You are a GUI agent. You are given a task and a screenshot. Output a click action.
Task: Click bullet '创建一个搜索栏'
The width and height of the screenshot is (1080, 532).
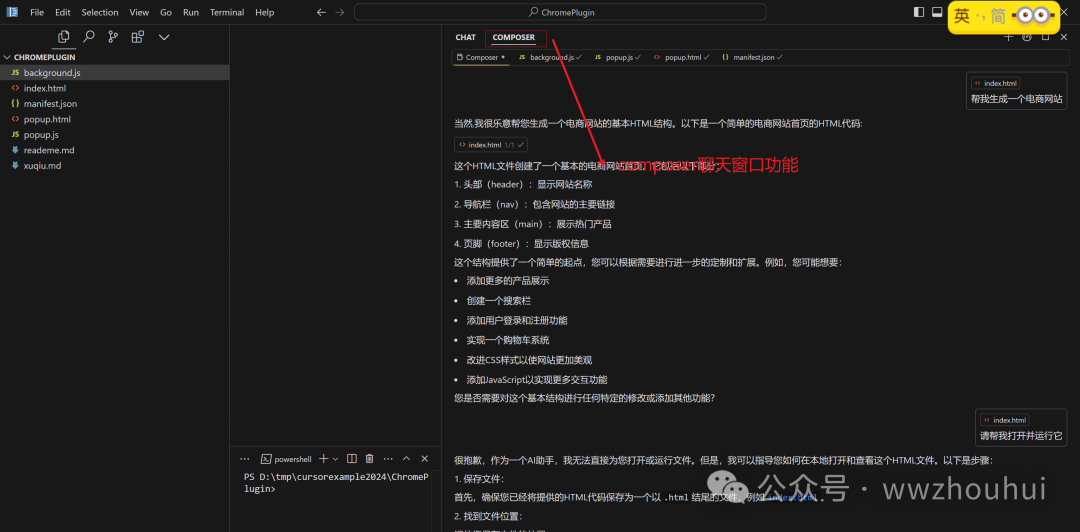point(499,301)
